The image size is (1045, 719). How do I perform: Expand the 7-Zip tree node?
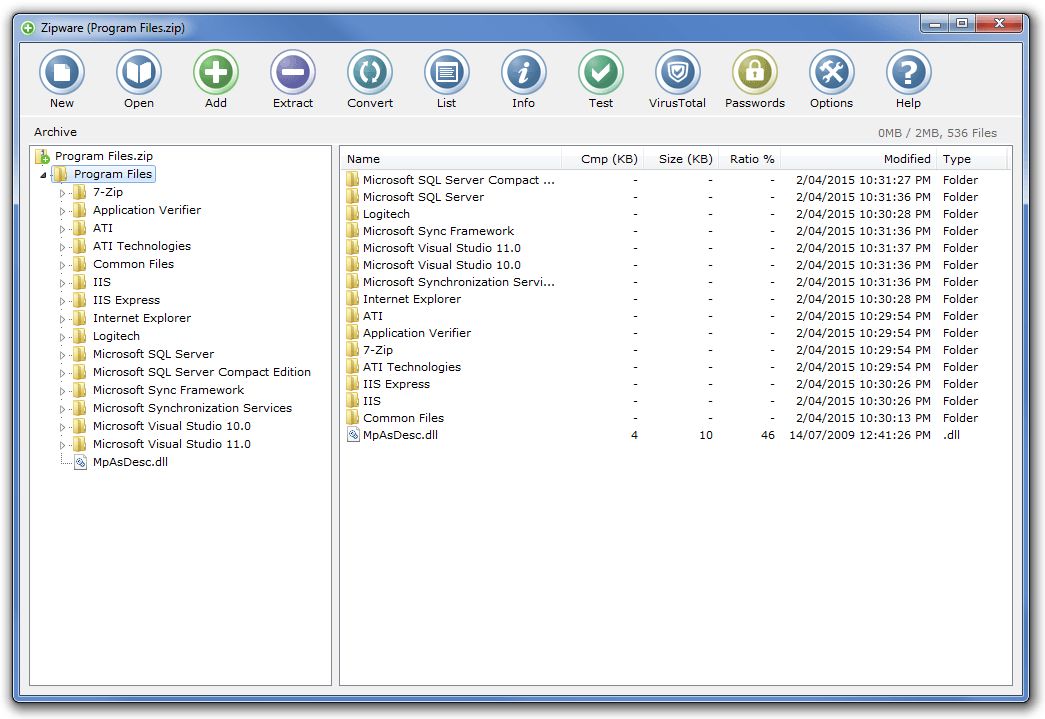tap(62, 192)
